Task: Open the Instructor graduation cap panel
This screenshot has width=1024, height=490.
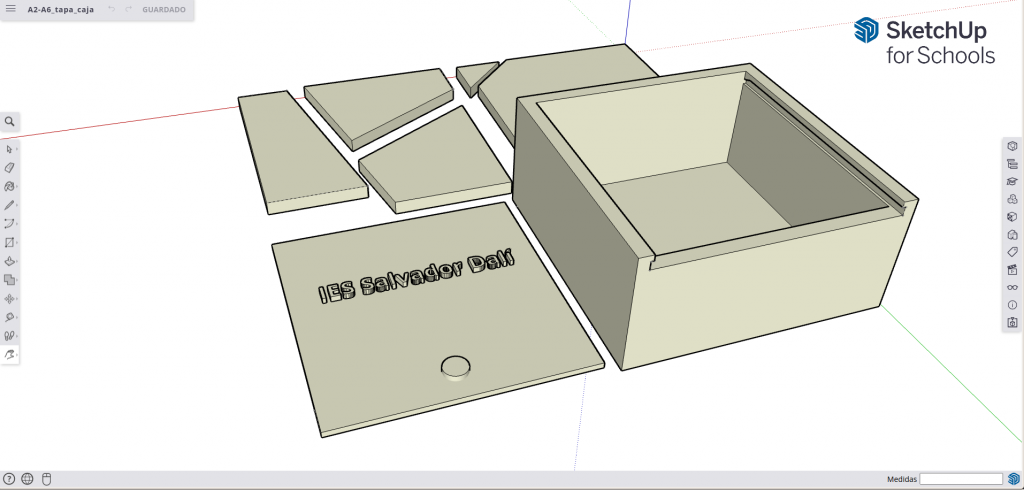Action: point(1012,181)
